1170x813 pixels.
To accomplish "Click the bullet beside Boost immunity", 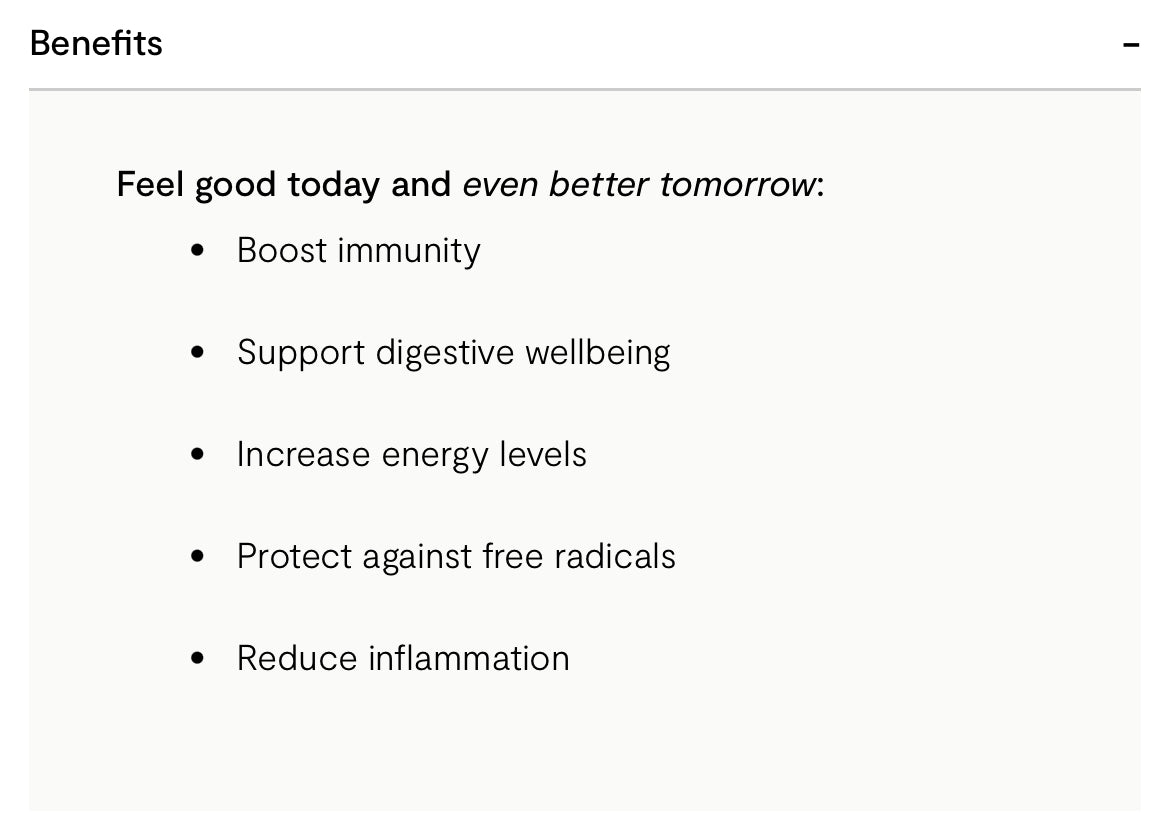I will click(197, 250).
